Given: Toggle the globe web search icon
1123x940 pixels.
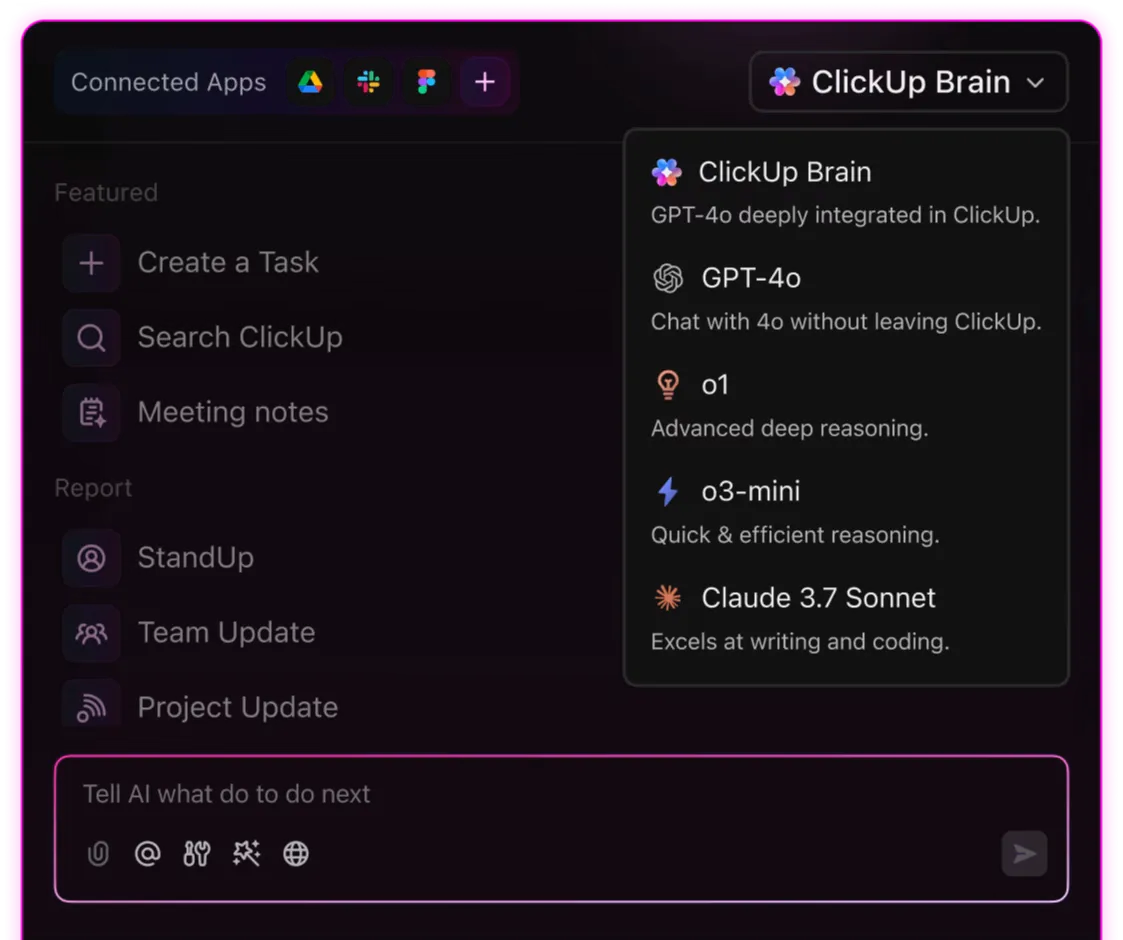Looking at the screenshot, I should pos(296,853).
